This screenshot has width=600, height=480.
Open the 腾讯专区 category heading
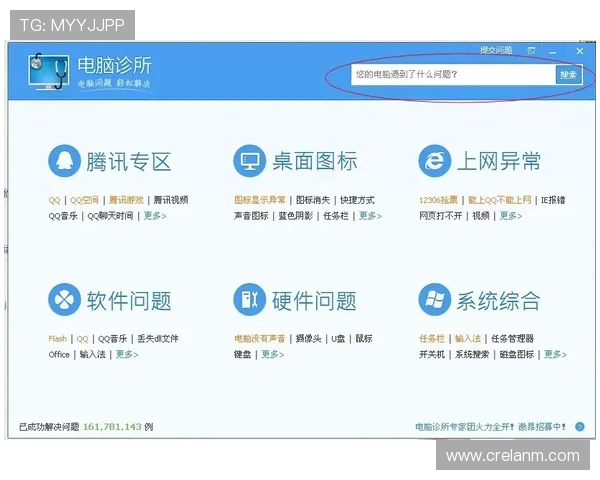click(128, 161)
